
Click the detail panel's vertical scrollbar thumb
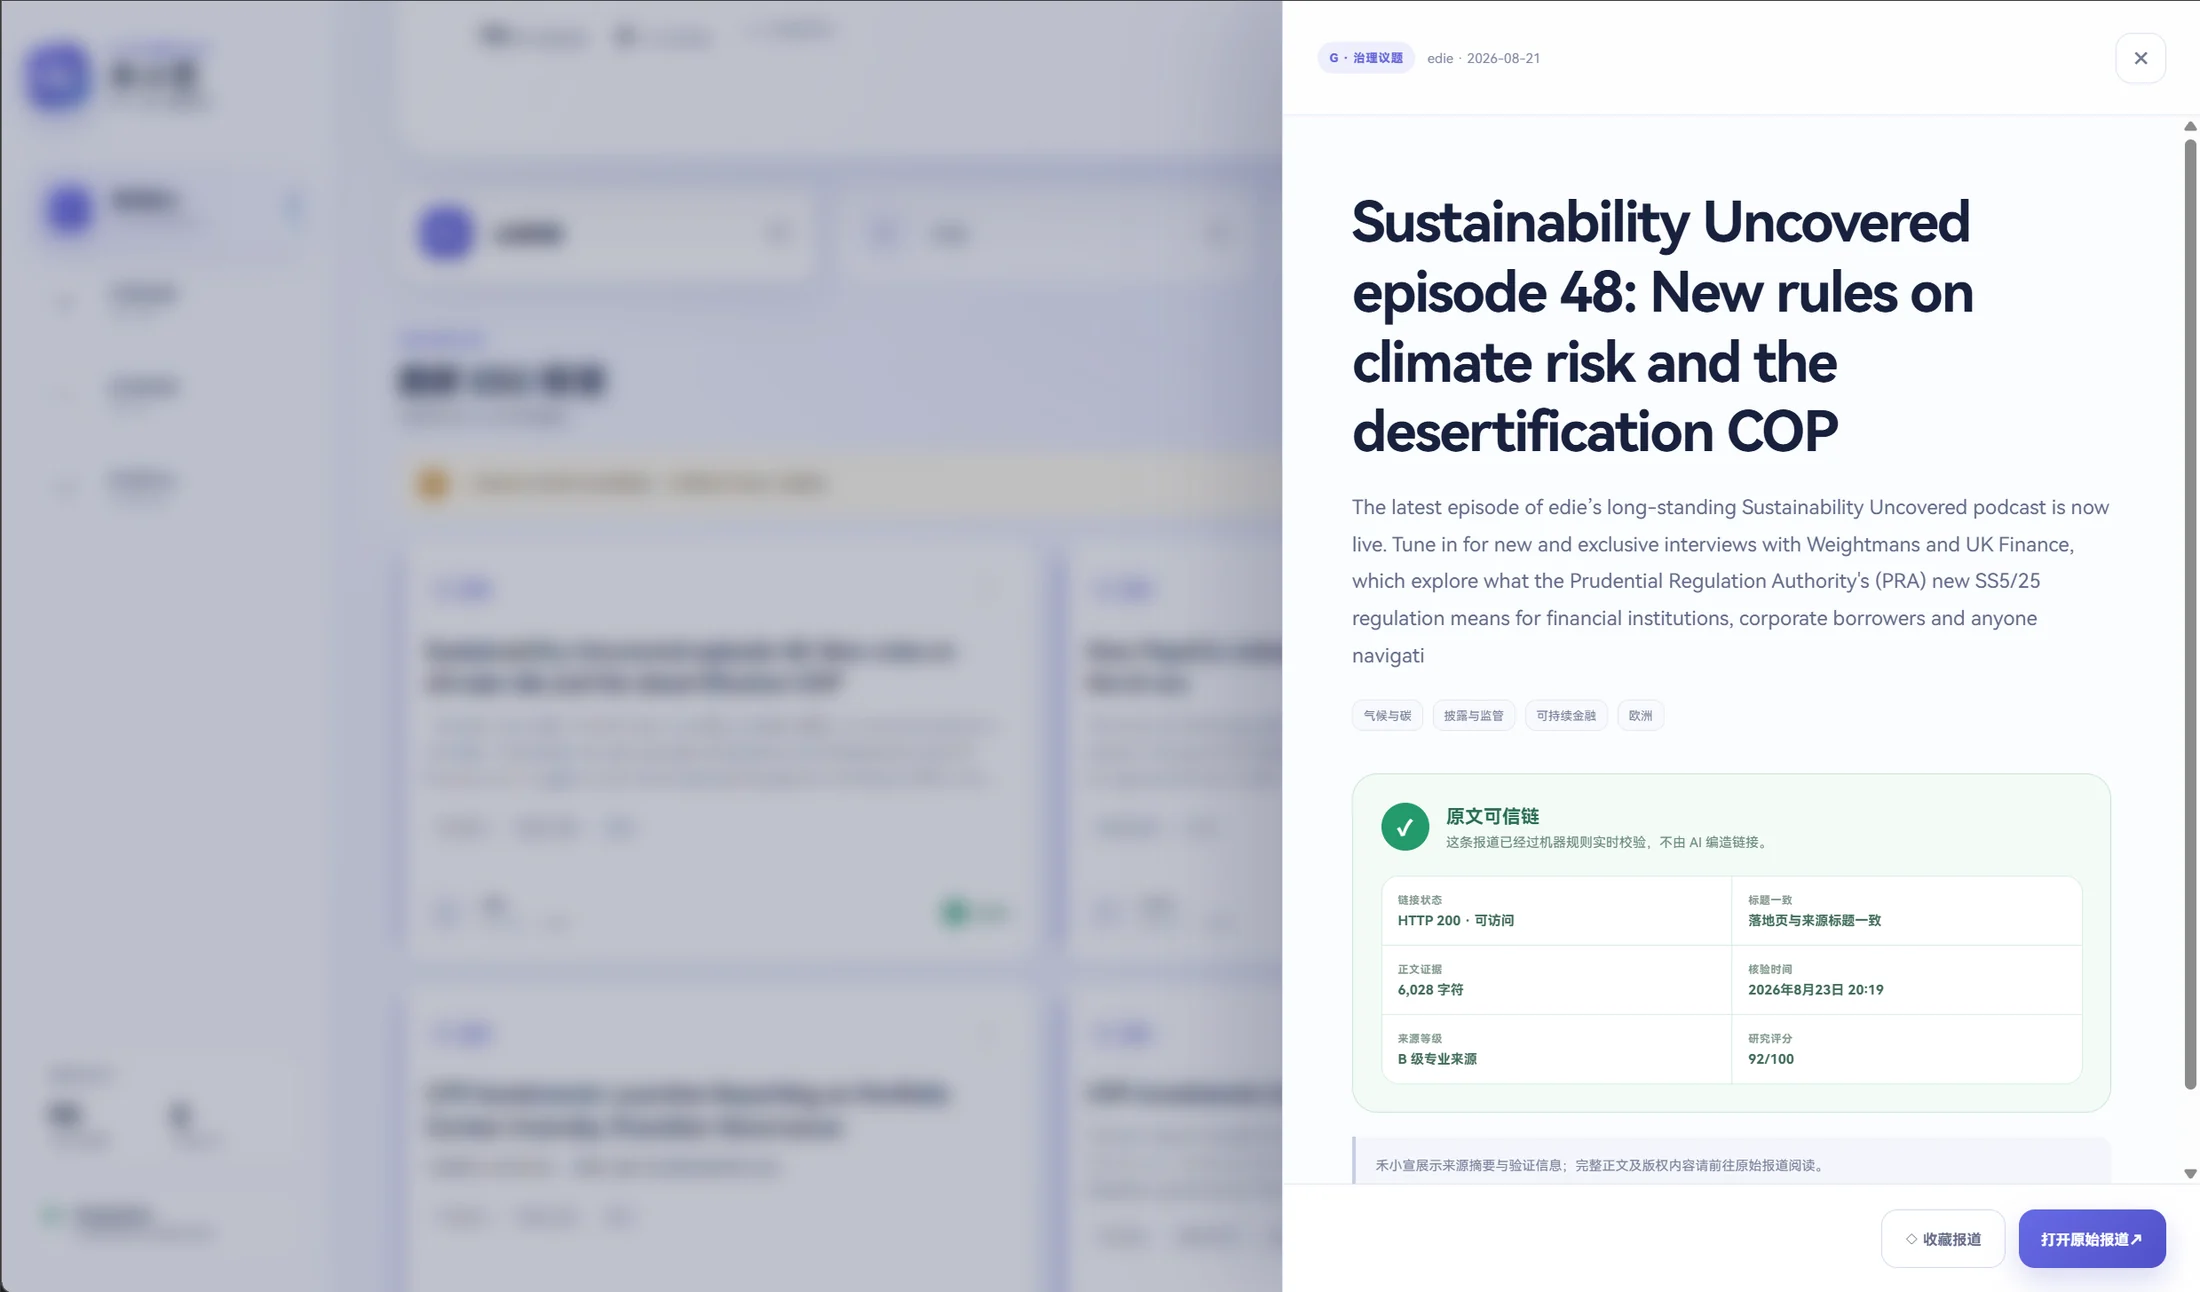tap(2190, 614)
